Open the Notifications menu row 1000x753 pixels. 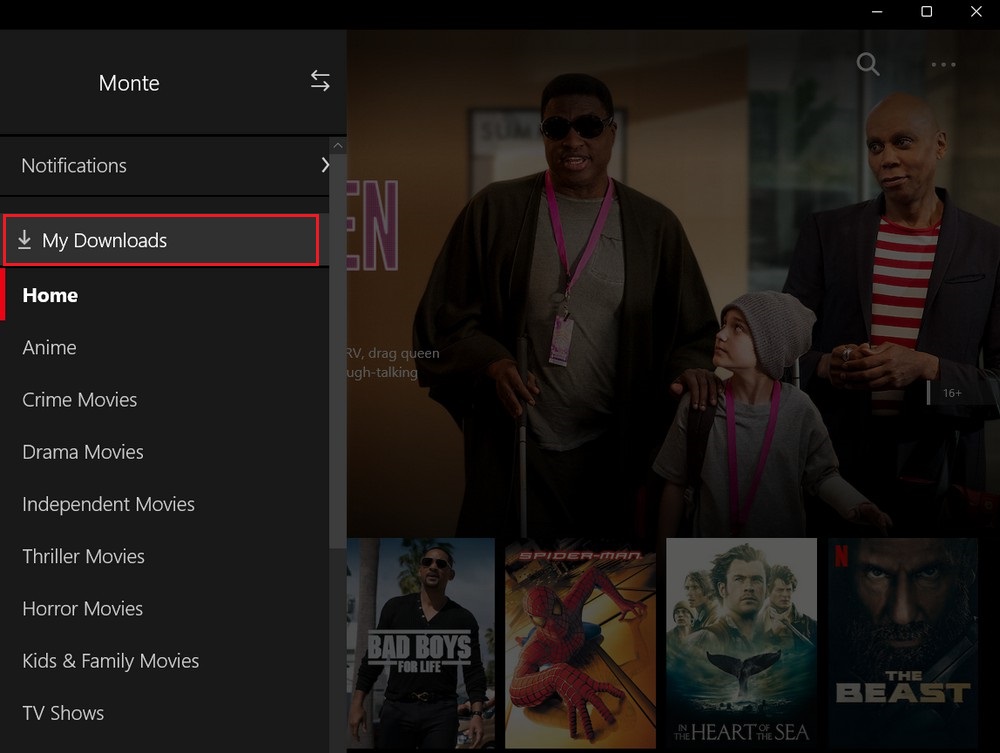pyautogui.click(x=165, y=166)
